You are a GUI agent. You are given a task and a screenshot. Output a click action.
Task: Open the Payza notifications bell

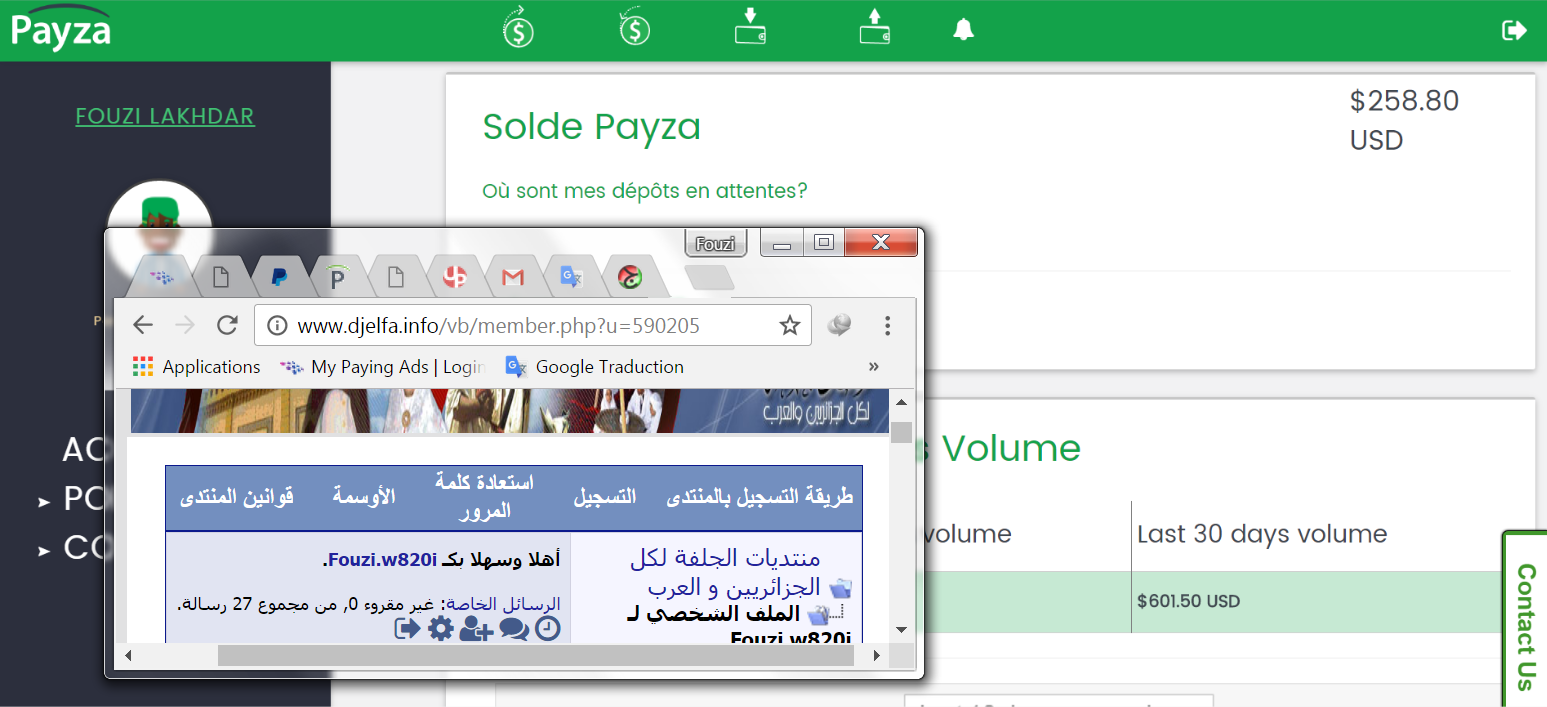tap(963, 30)
